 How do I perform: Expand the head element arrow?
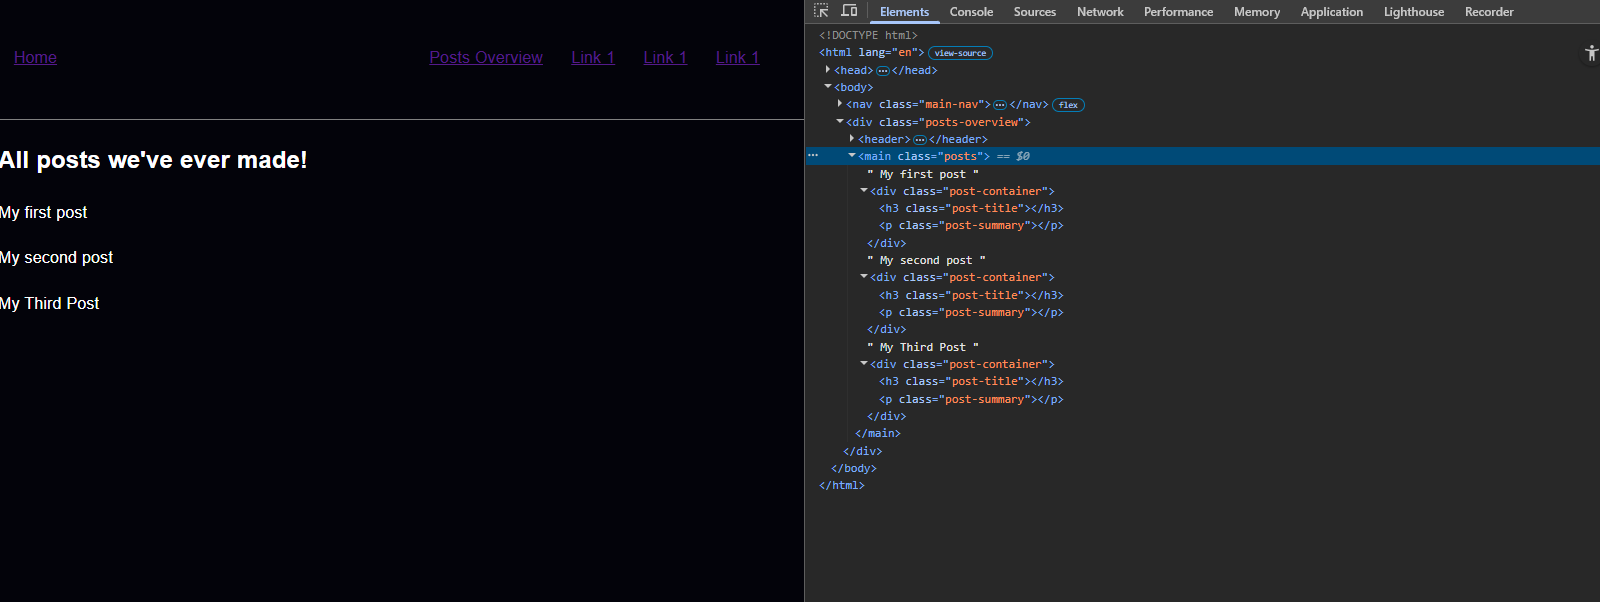pos(828,70)
